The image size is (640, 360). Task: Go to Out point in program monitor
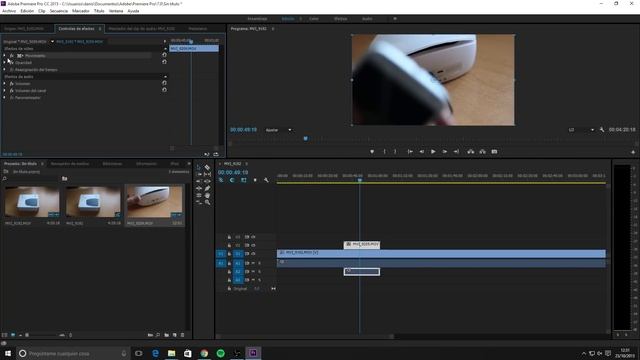456,151
